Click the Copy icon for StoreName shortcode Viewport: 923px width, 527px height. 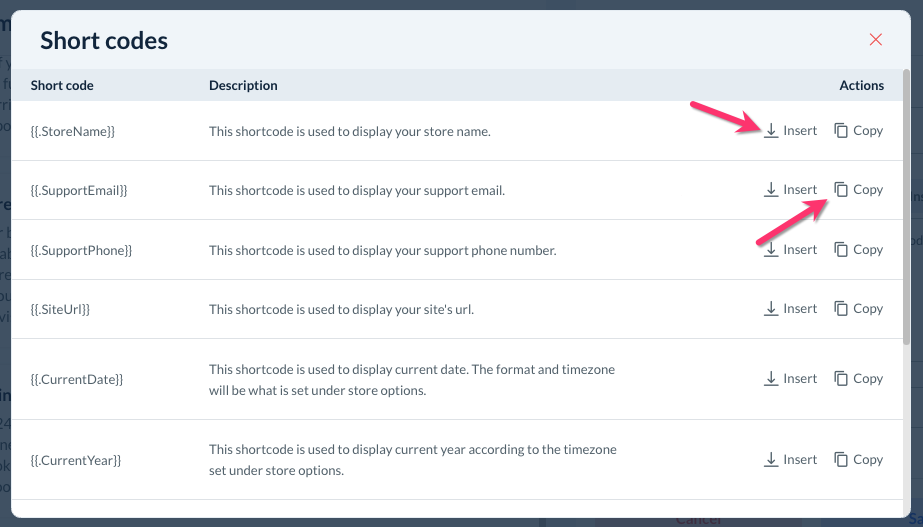[841, 130]
